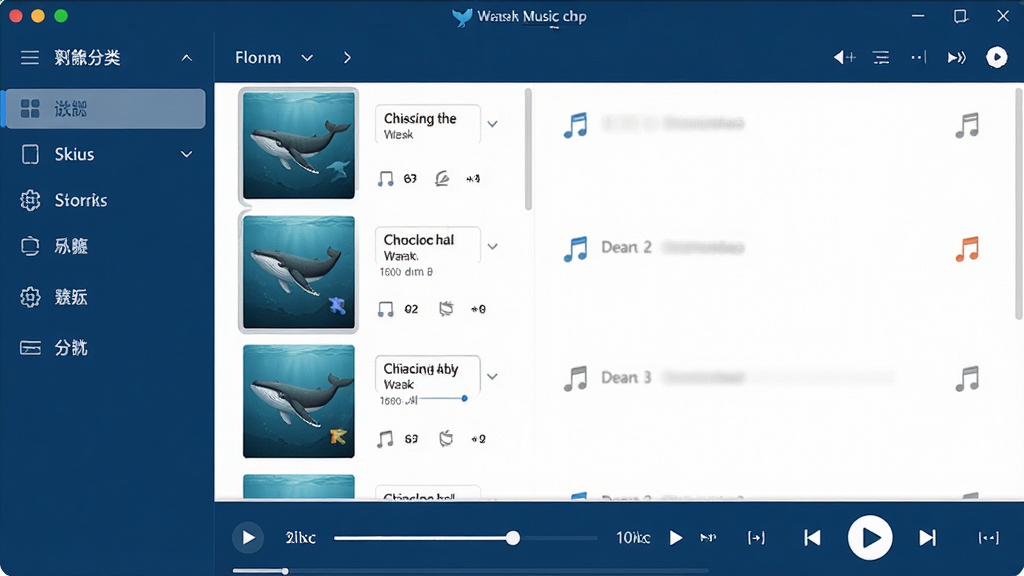1024x576 pixels.
Task: Click the small play button at left of player bar
Action: 248,537
